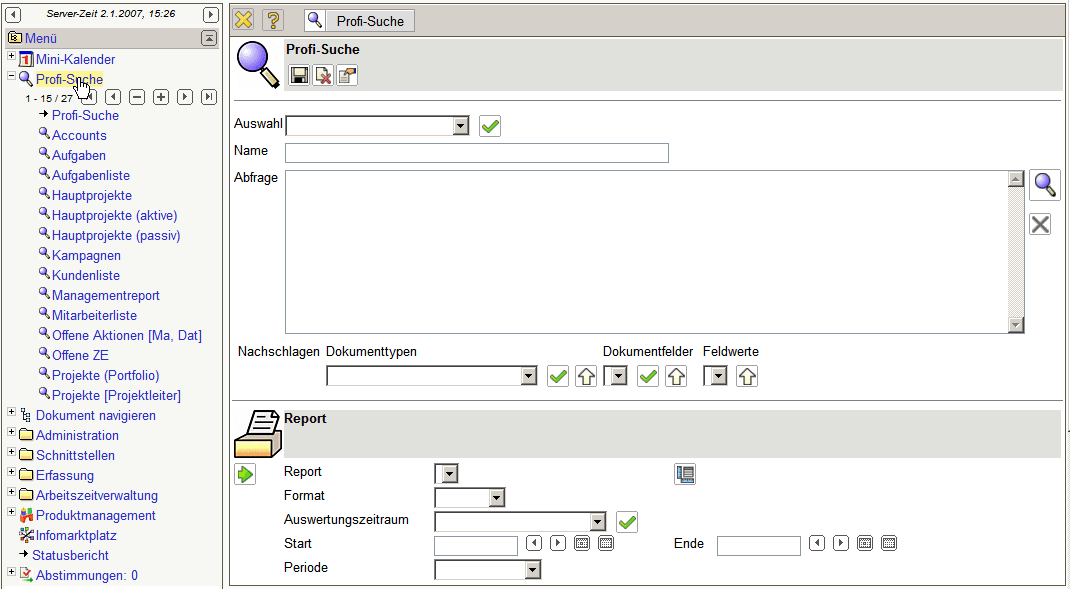Click the properties icon next to delete icon

click(x=347, y=76)
